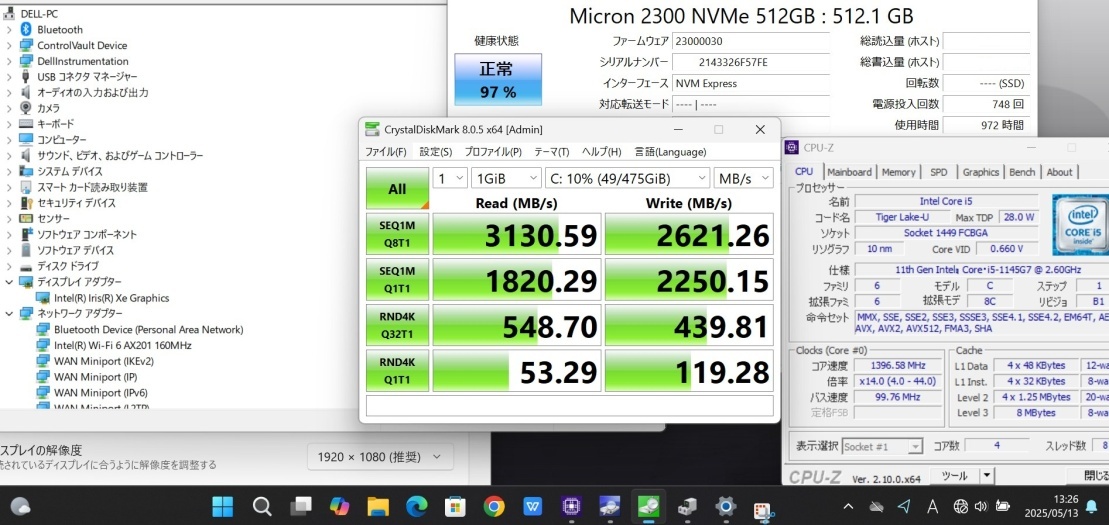The image size is (1109, 525).
Task: Click the notification bell icon
Action: click(1091, 506)
